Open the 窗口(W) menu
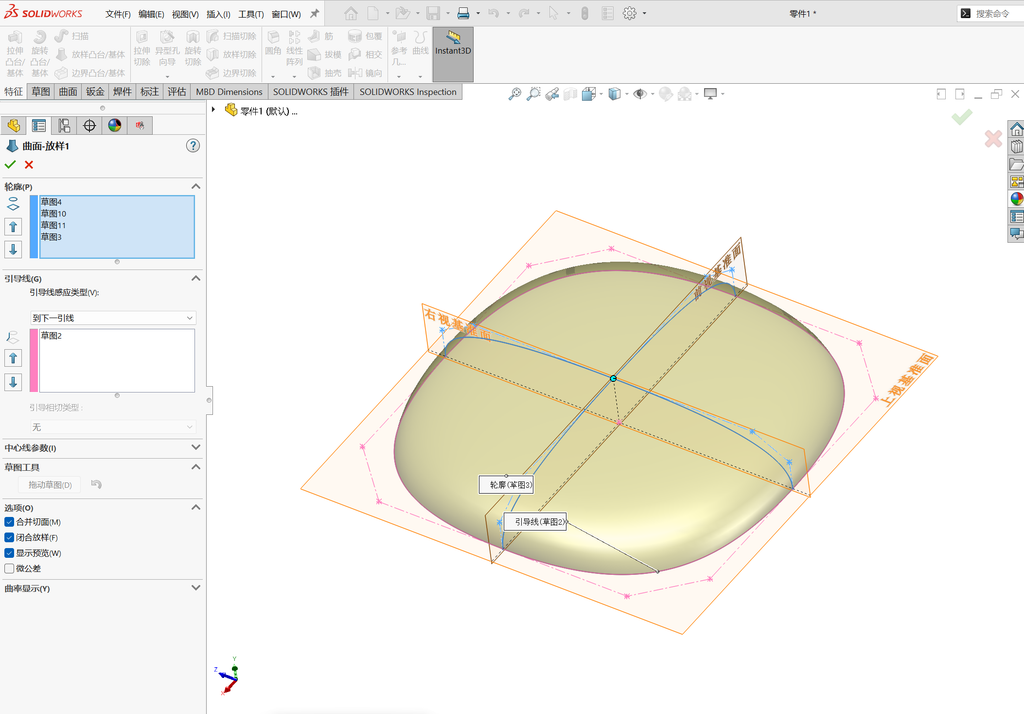Screen dimensions: 1024x714 tap(286, 14)
